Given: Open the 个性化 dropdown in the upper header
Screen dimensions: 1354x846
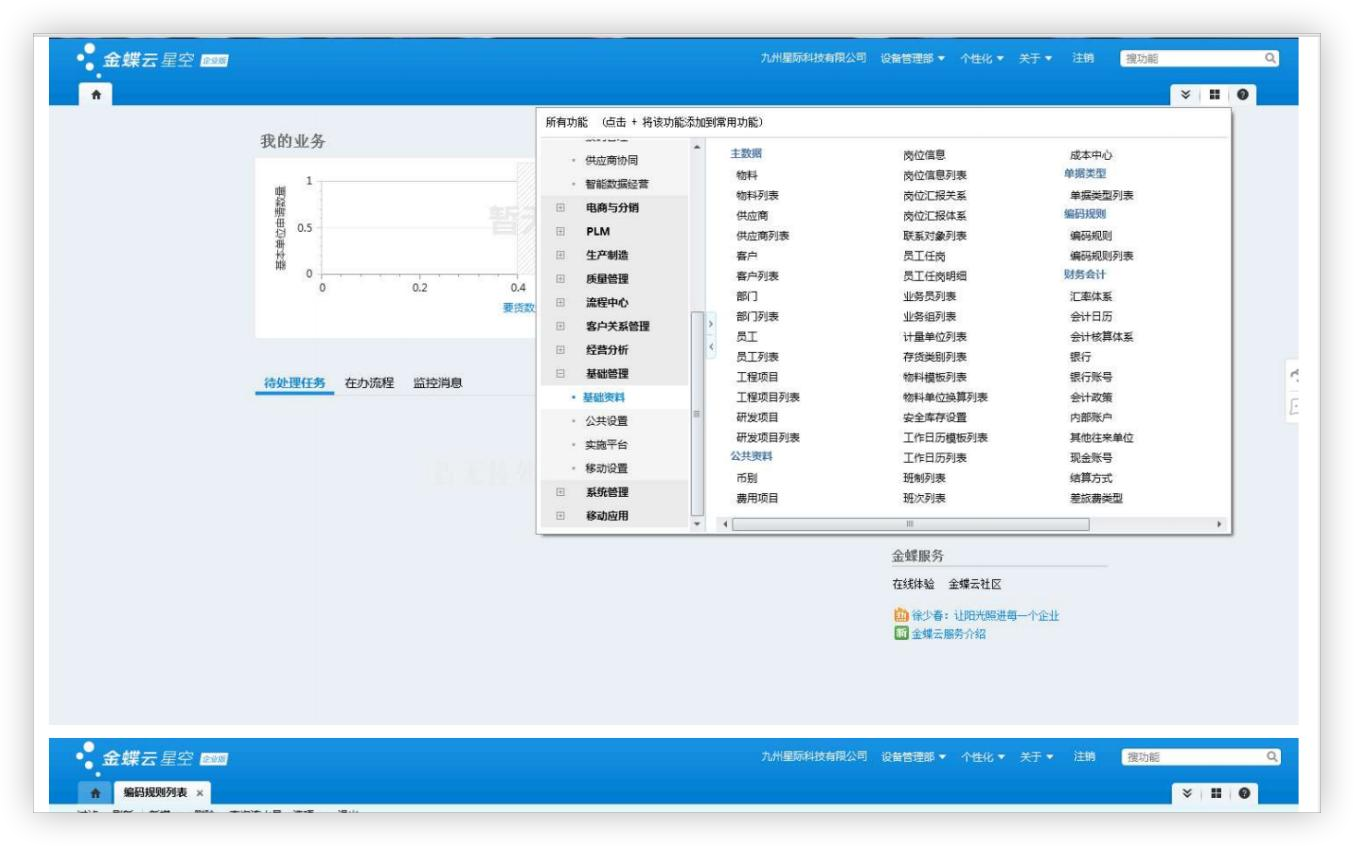Looking at the screenshot, I should pos(982,59).
